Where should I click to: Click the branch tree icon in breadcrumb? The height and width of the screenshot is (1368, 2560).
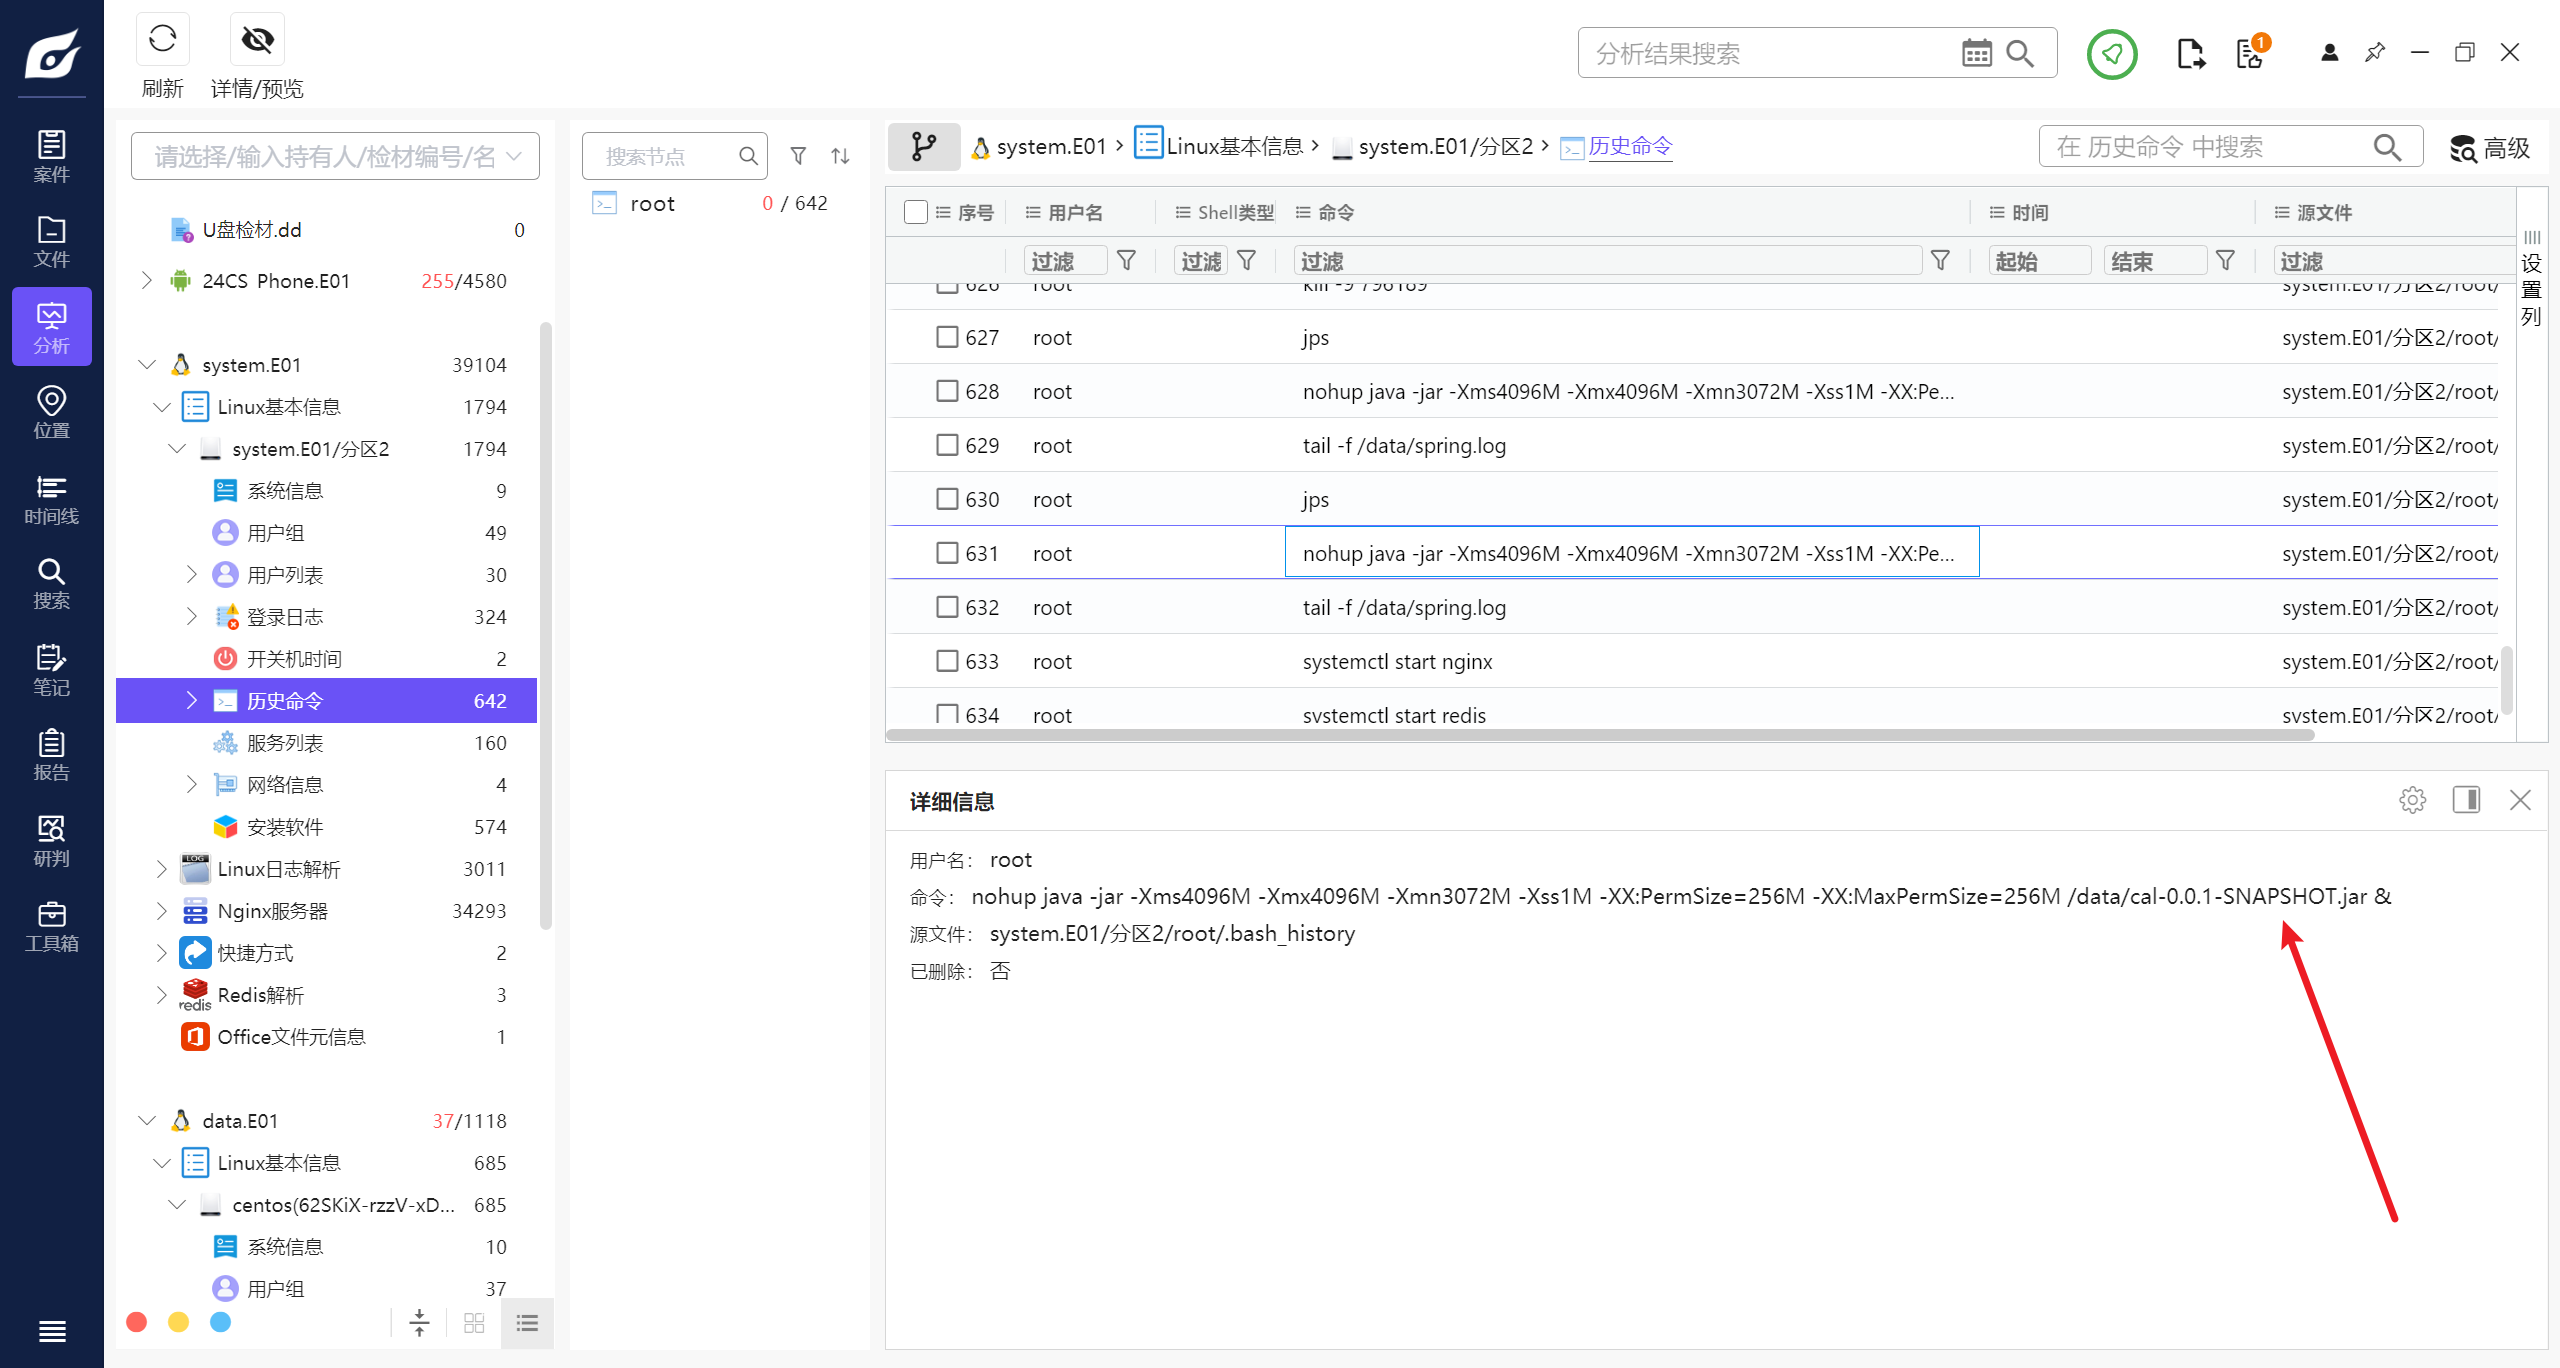[924, 147]
